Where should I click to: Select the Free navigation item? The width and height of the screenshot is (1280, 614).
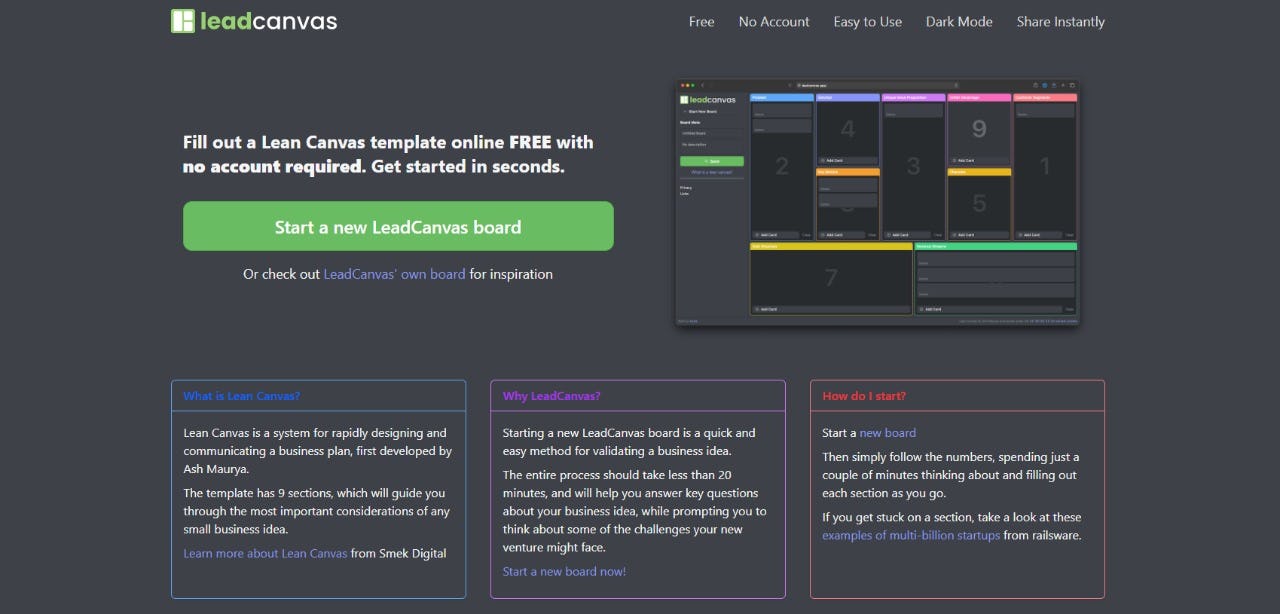point(701,22)
